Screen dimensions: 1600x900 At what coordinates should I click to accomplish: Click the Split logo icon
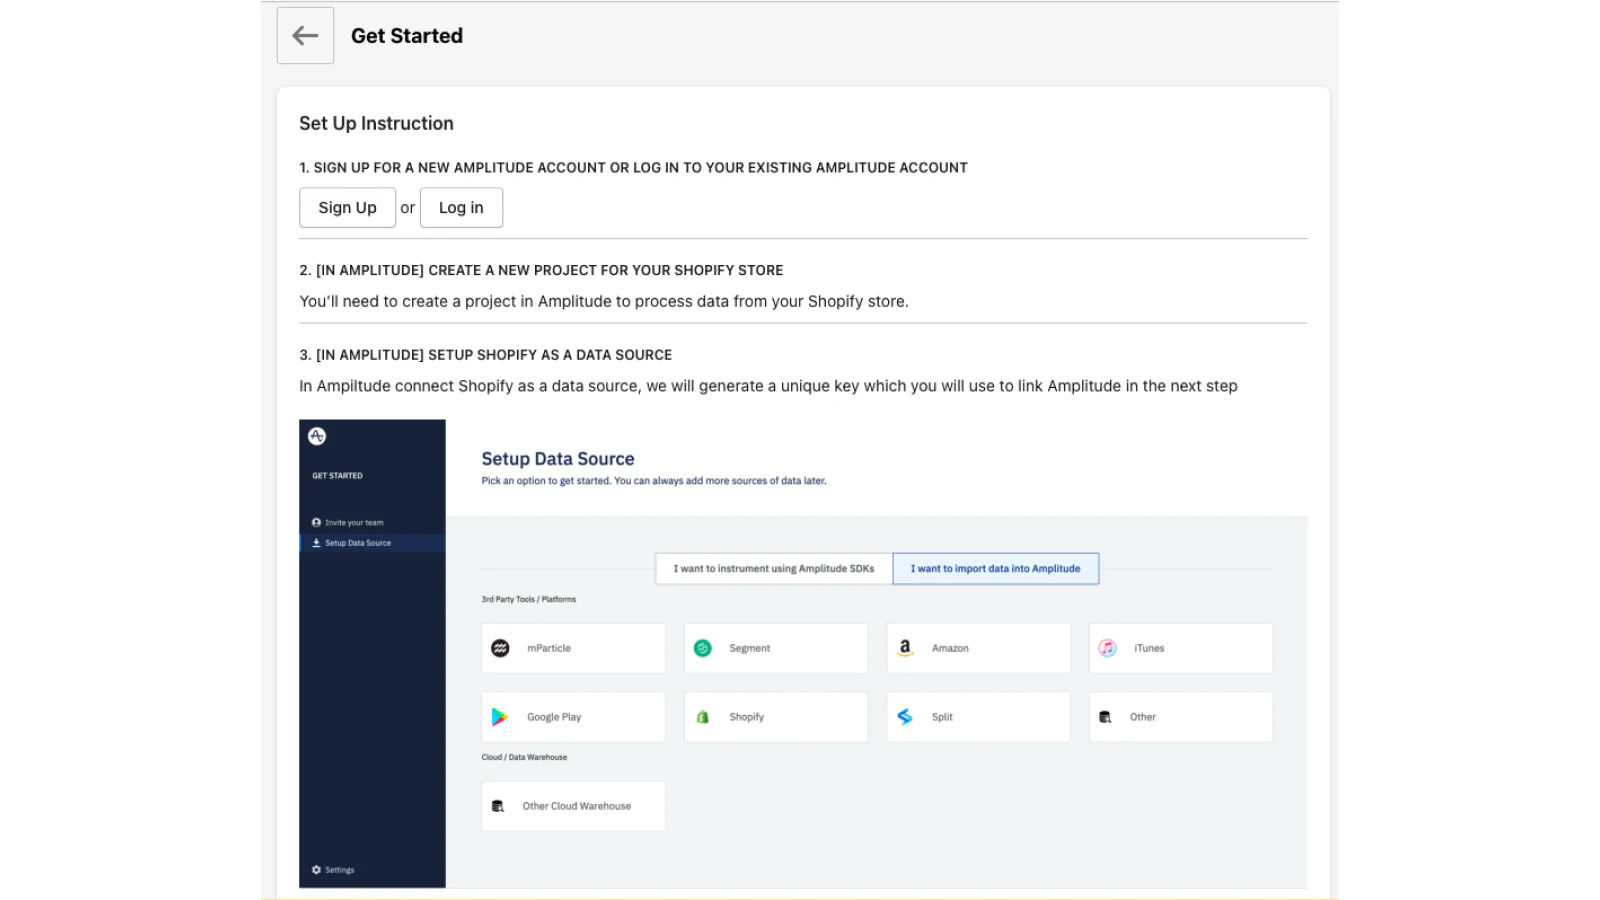[x=905, y=717]
